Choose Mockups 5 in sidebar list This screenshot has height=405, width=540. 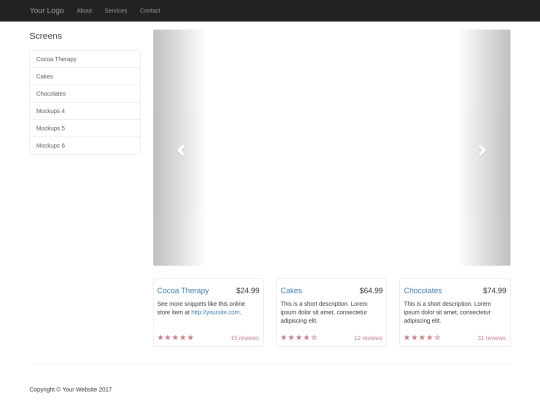click(x=85, y=128)
